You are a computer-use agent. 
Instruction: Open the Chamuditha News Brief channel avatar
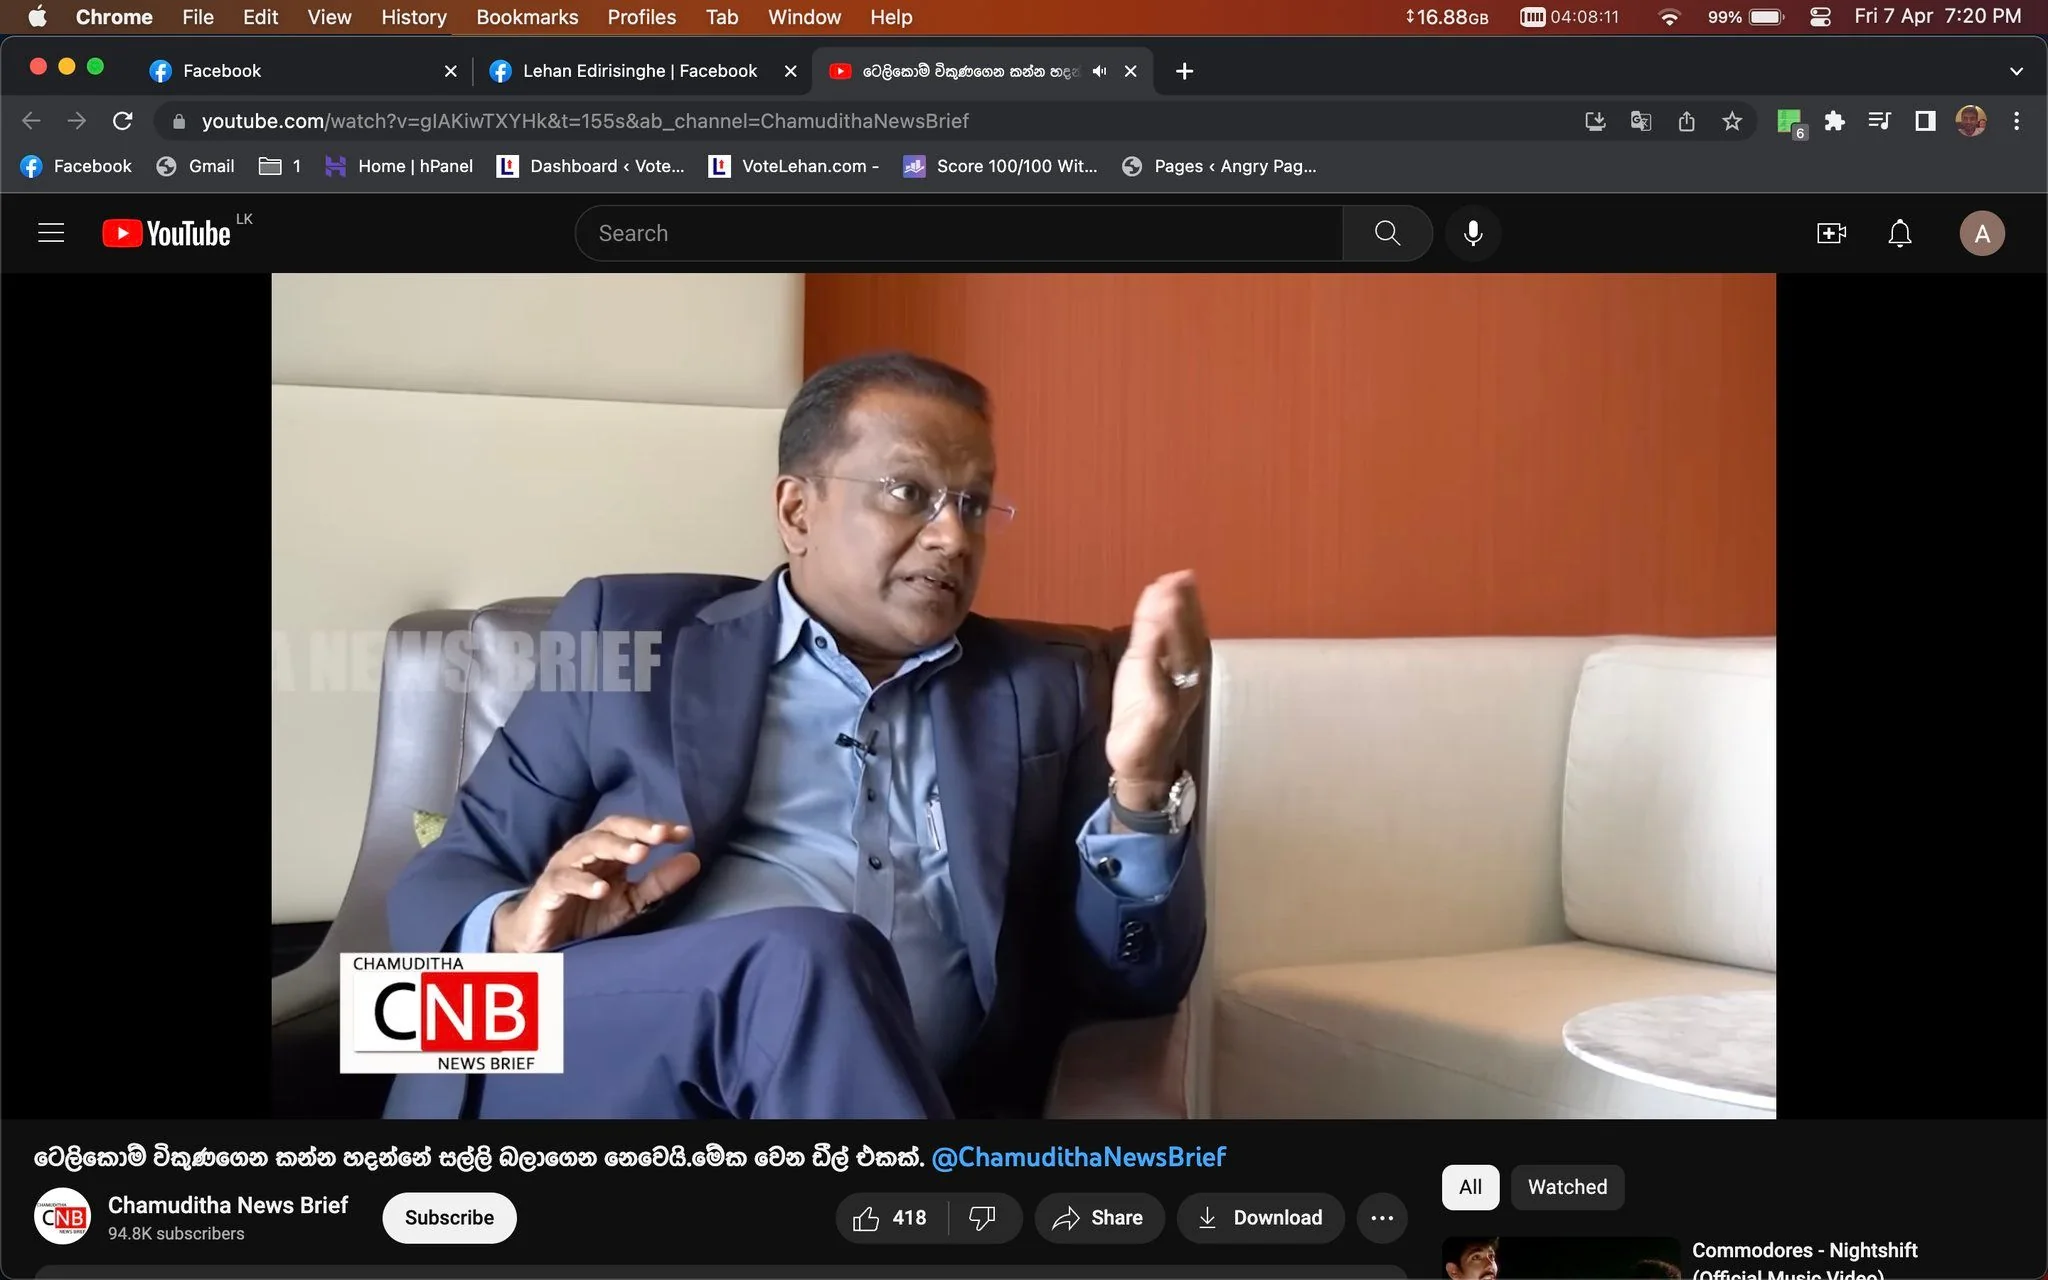click(62, 1217)
